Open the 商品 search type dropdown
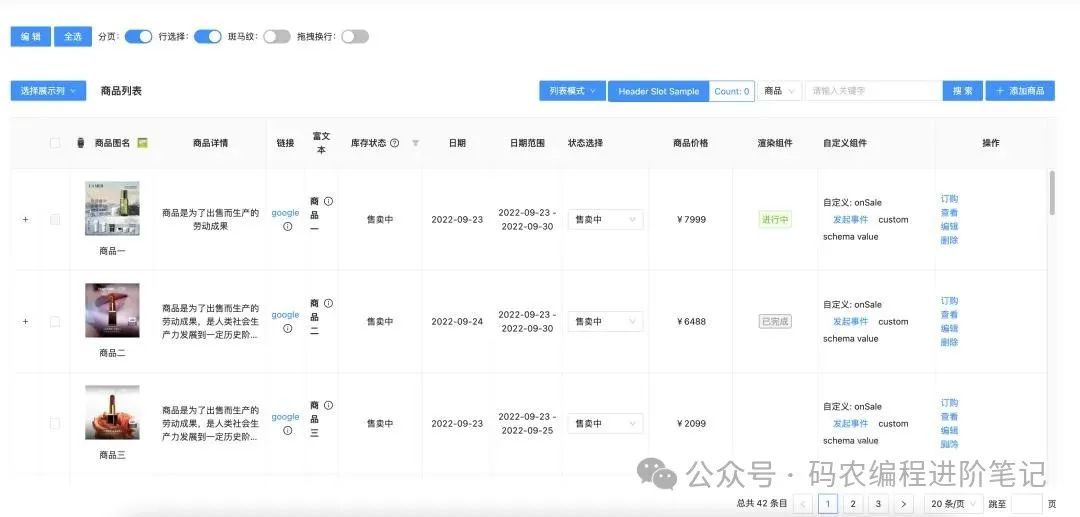Viewport: 1080px width, 517px height. pyautogui.click(x=780, y=91)
